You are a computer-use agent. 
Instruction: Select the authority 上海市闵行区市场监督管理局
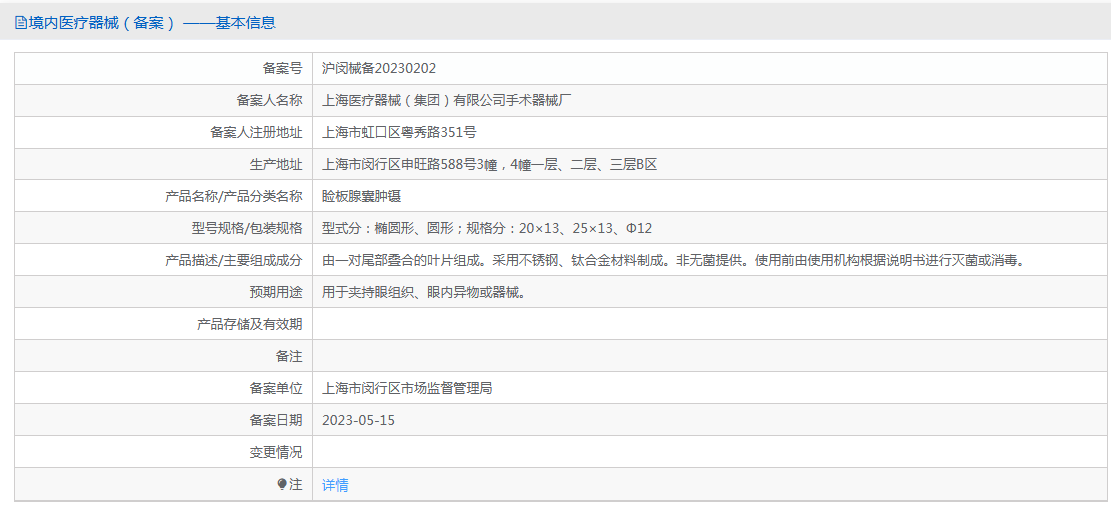click(407, 388)
